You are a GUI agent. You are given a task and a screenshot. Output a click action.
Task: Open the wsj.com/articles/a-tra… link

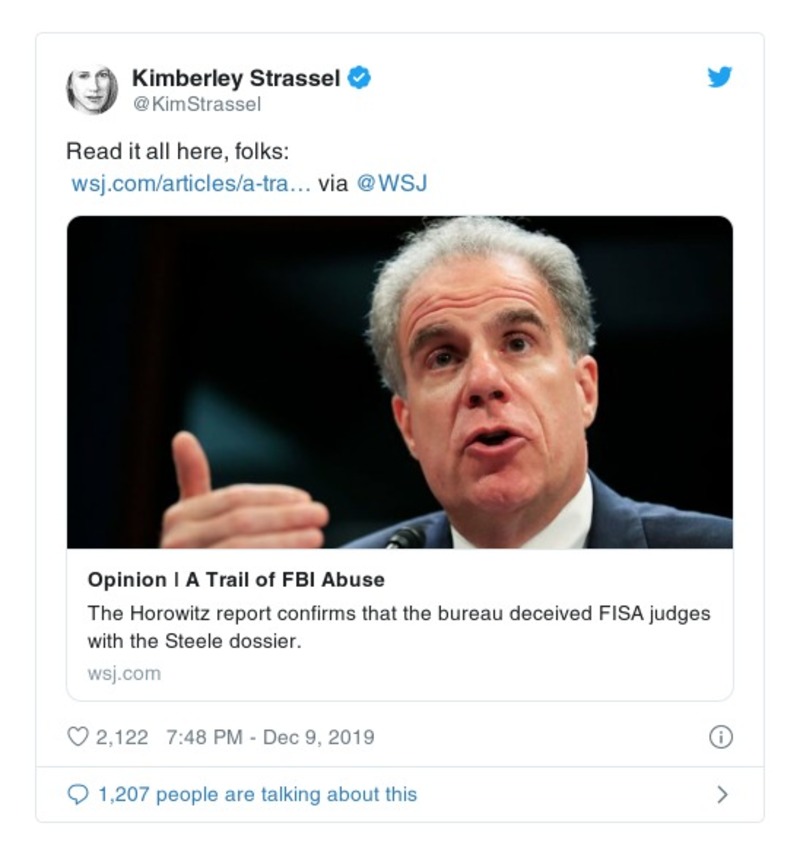(190, 184)
